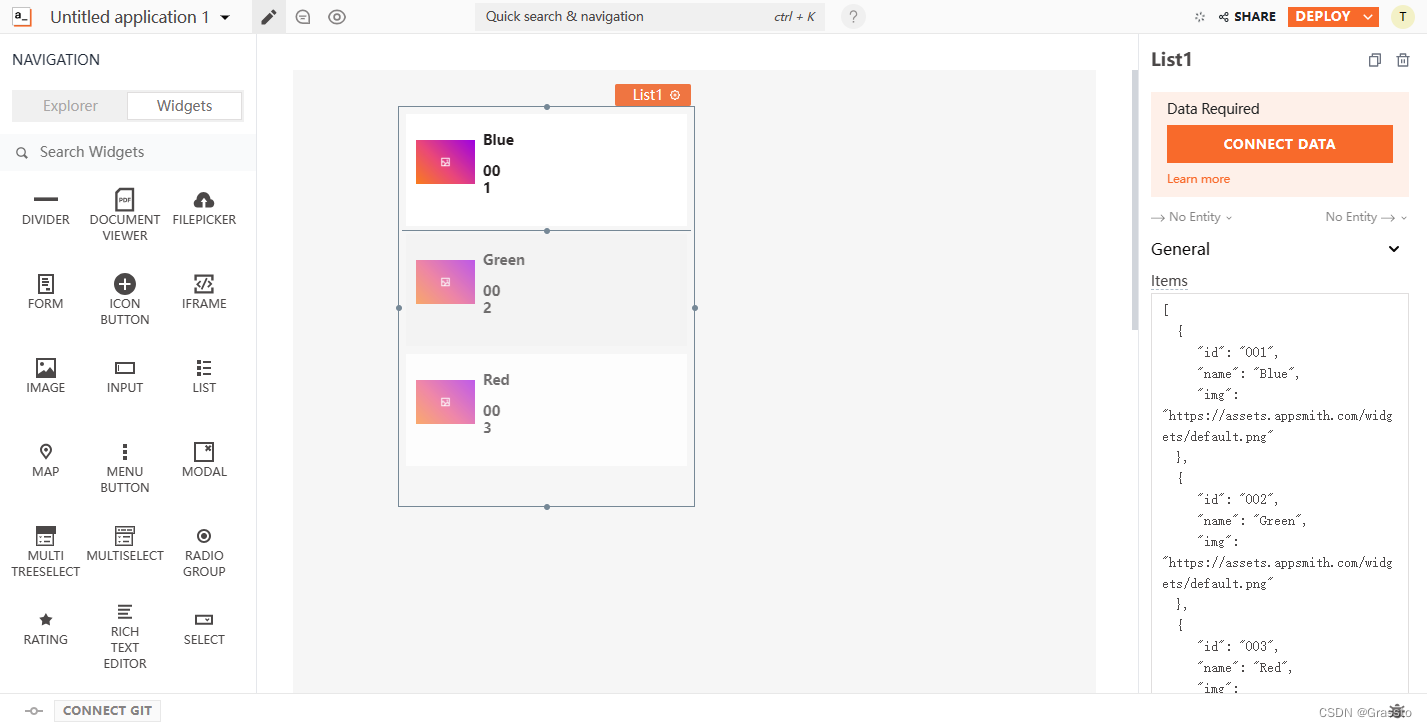Copy the List1 widget with copy icon
1427x727 pixels.
pyautogui.click(x=1375, y=60)
